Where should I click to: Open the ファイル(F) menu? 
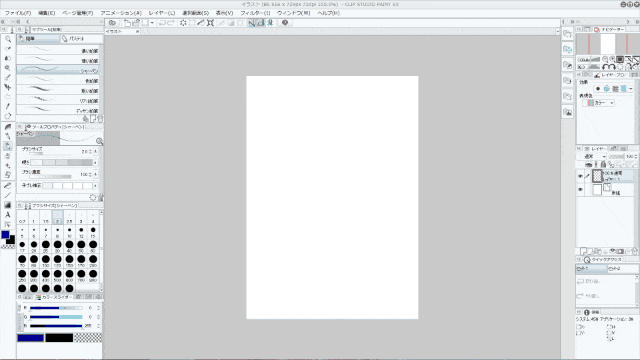pyautogui.click(x=18, y=13)
